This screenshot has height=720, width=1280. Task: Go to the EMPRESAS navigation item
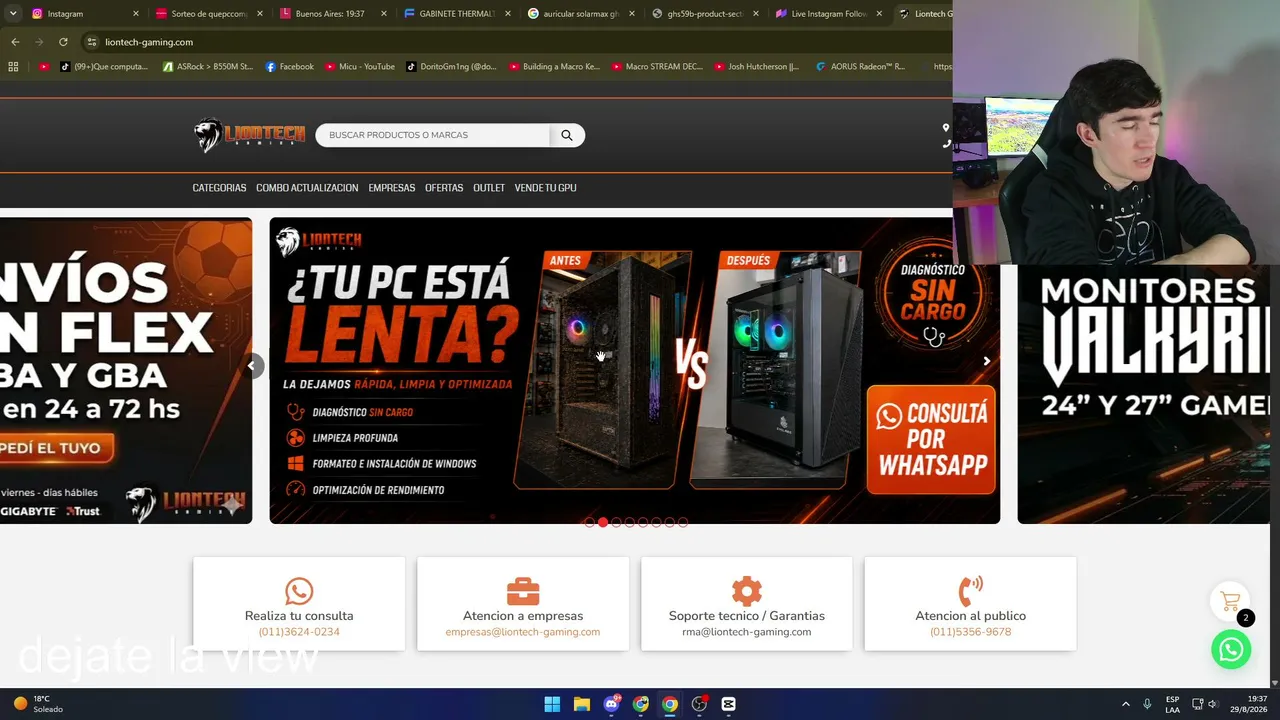click(x=392, y=188)
